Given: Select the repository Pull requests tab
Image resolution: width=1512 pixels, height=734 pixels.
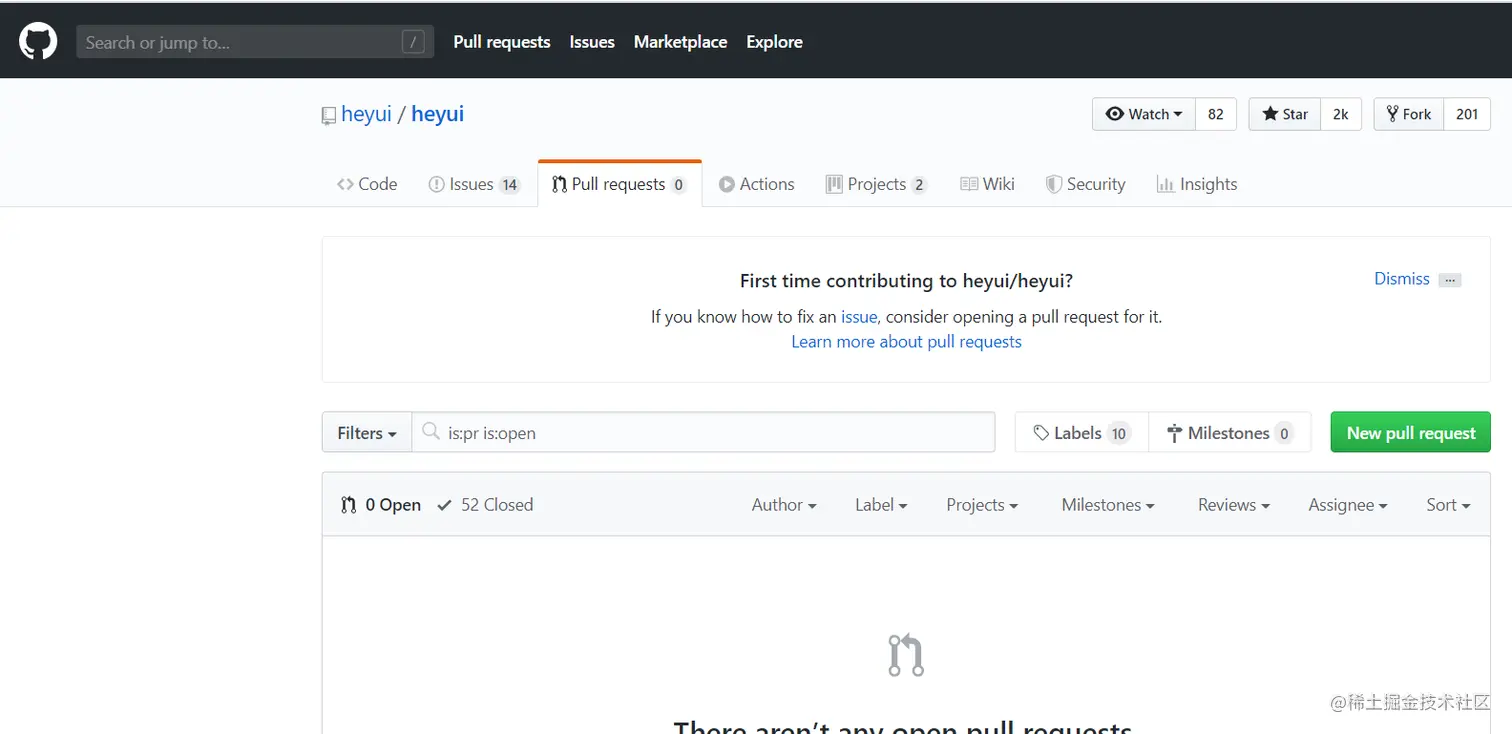Looking at the screenshot, I should point(619,184).
